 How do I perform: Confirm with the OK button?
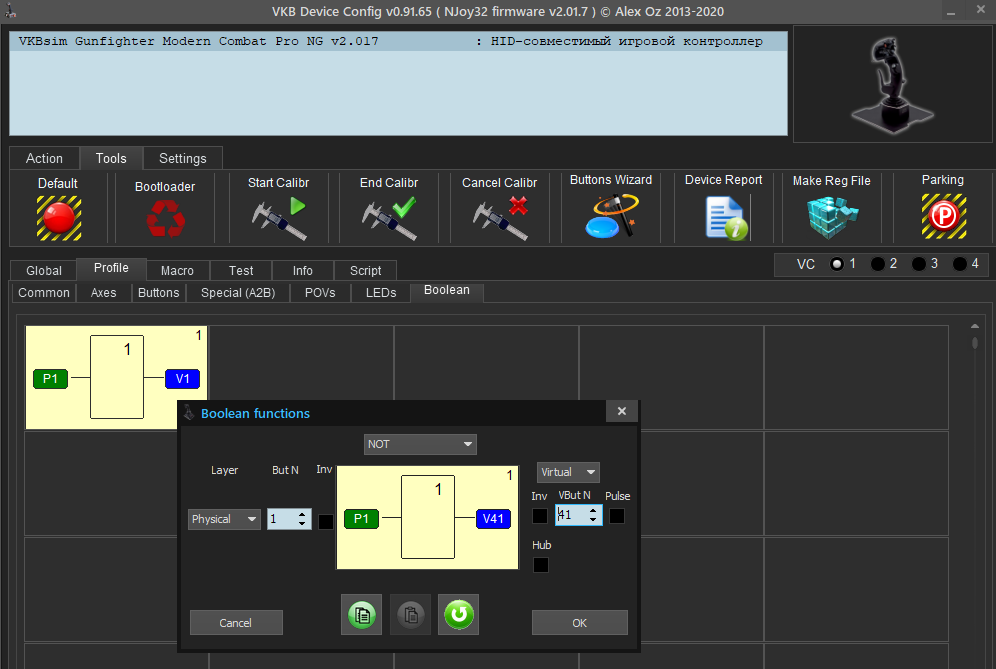[579, 623]
